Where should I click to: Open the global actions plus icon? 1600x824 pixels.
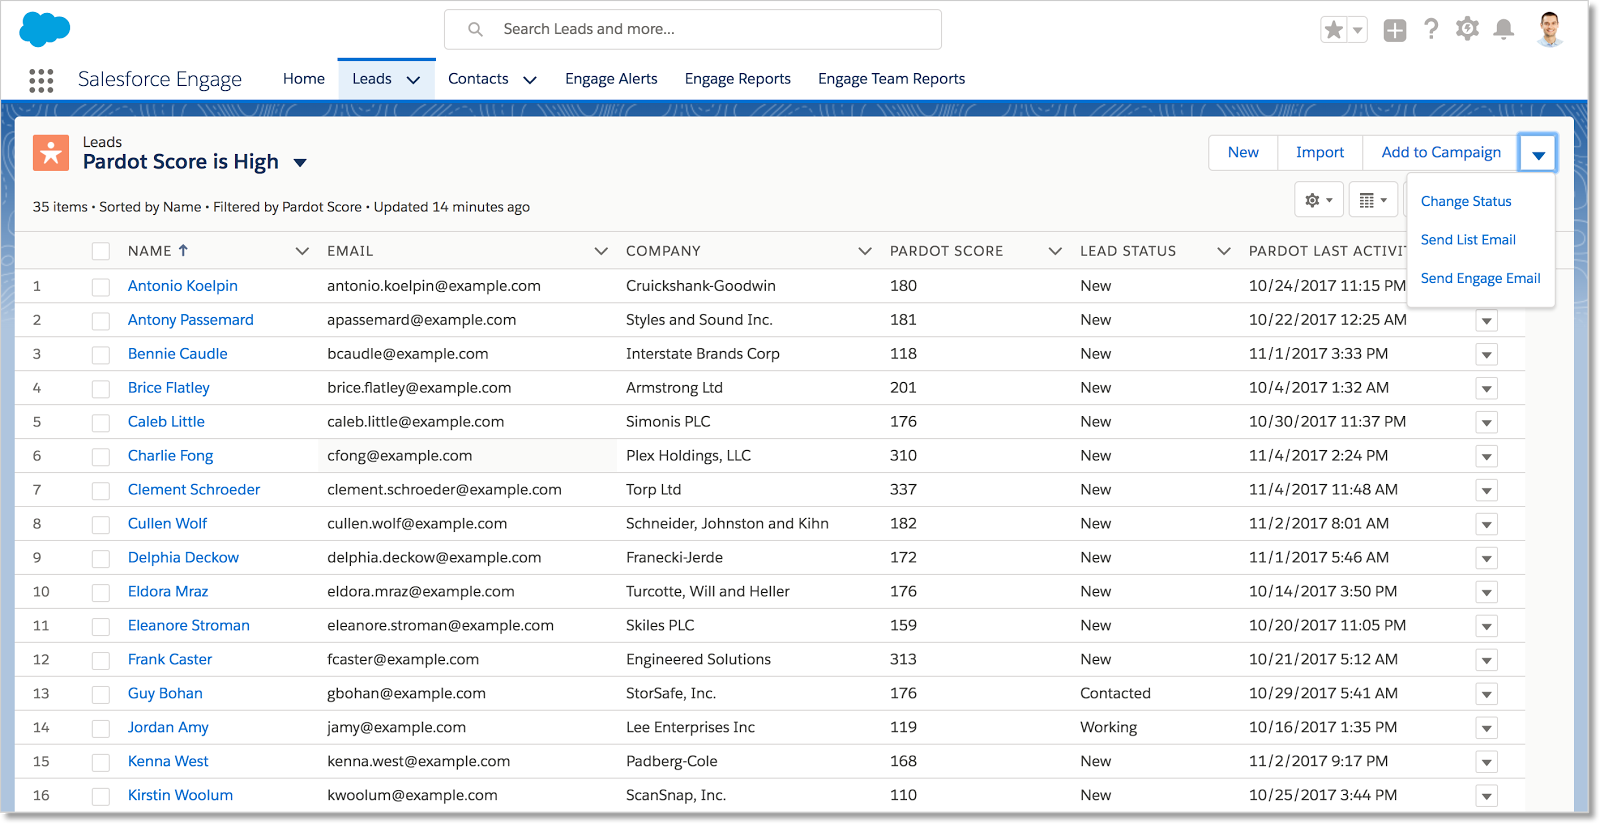click(1395, 30)
